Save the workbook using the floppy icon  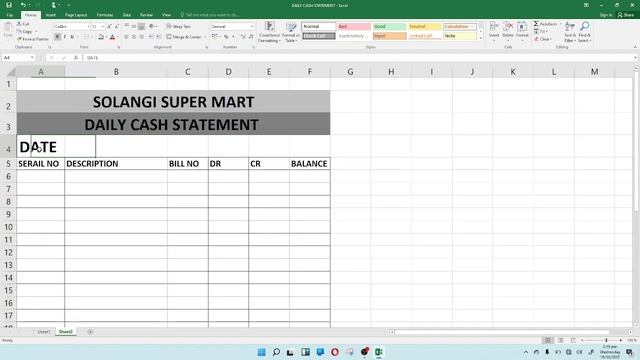coord(9,5)
